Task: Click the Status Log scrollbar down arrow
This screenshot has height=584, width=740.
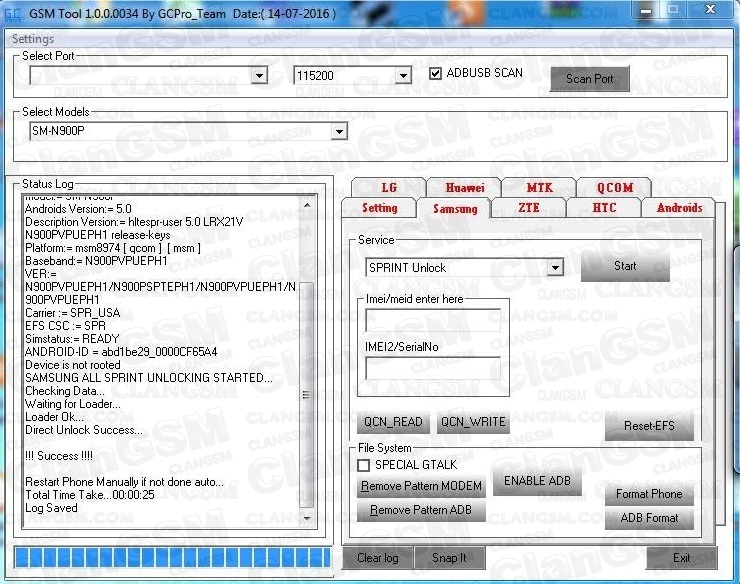Action: pos(307,518)
